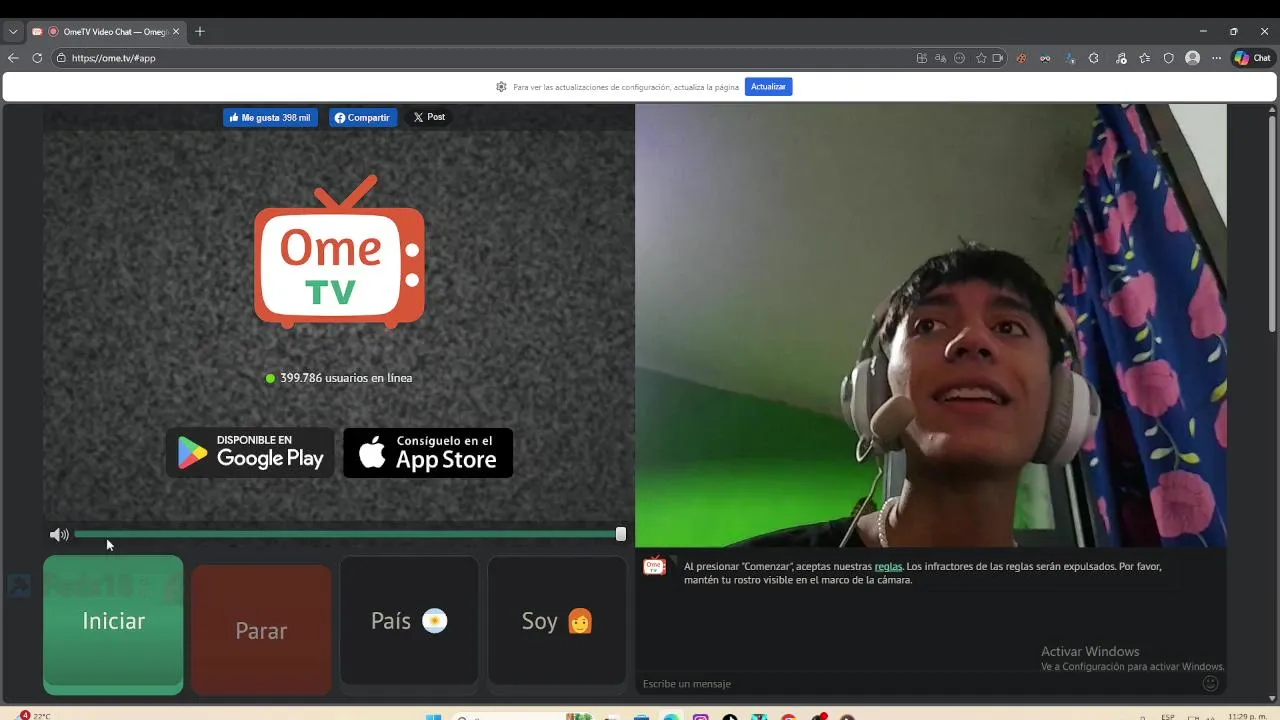Viewport: 1280px width, 720px height.
Task: Open the tab actions dropdown arrow
Action: click(13, 31)
